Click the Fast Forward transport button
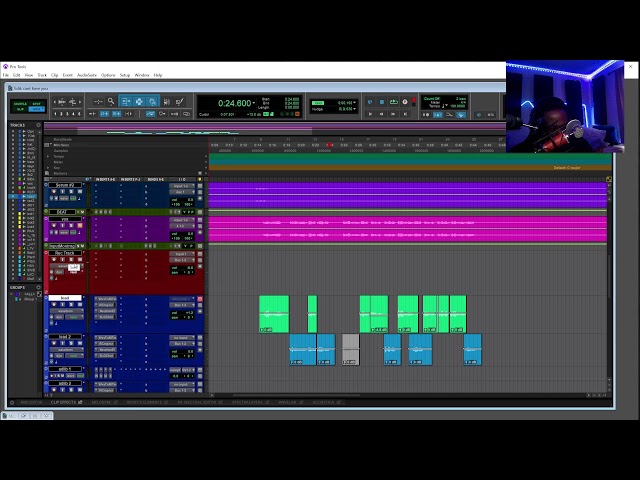 pyautogui.click(x=393, y=114)
